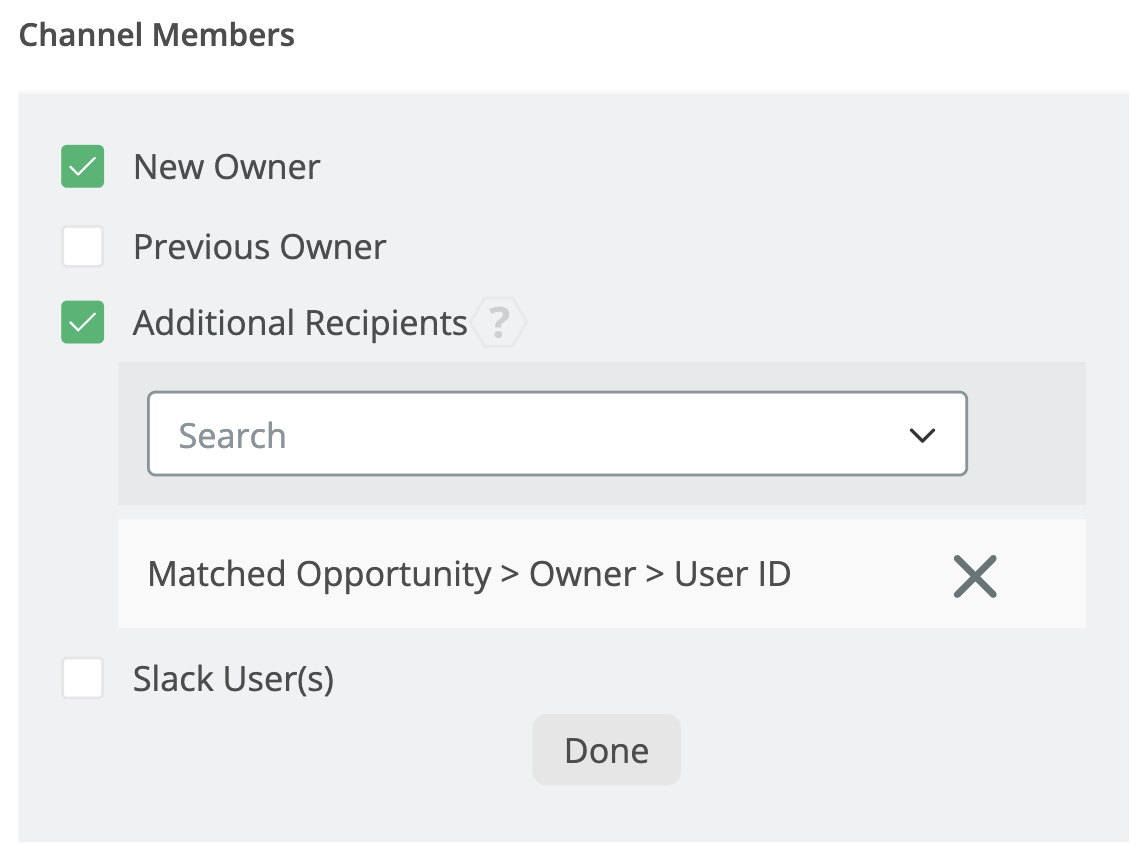Enable the Previous Owner checkbox
Viewport: 1141px width, 868px height.
click(83, 247)
